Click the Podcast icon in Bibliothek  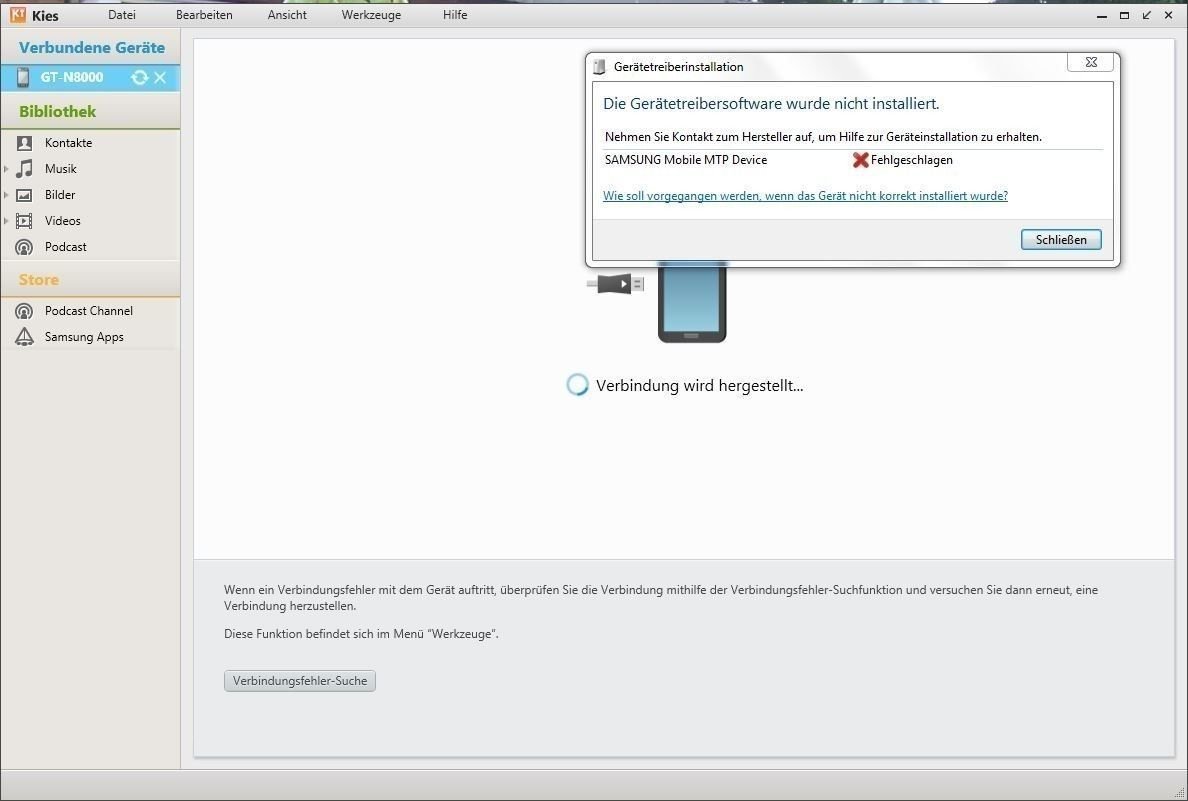[x=24, y=247]
